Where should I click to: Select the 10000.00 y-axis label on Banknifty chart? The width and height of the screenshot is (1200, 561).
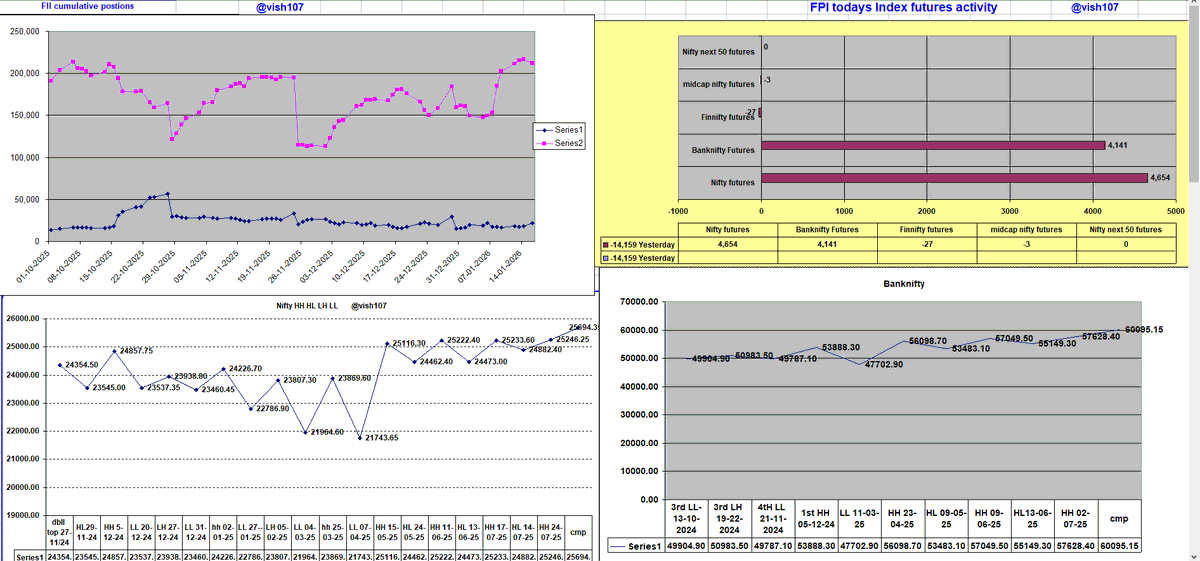point(640,471)
